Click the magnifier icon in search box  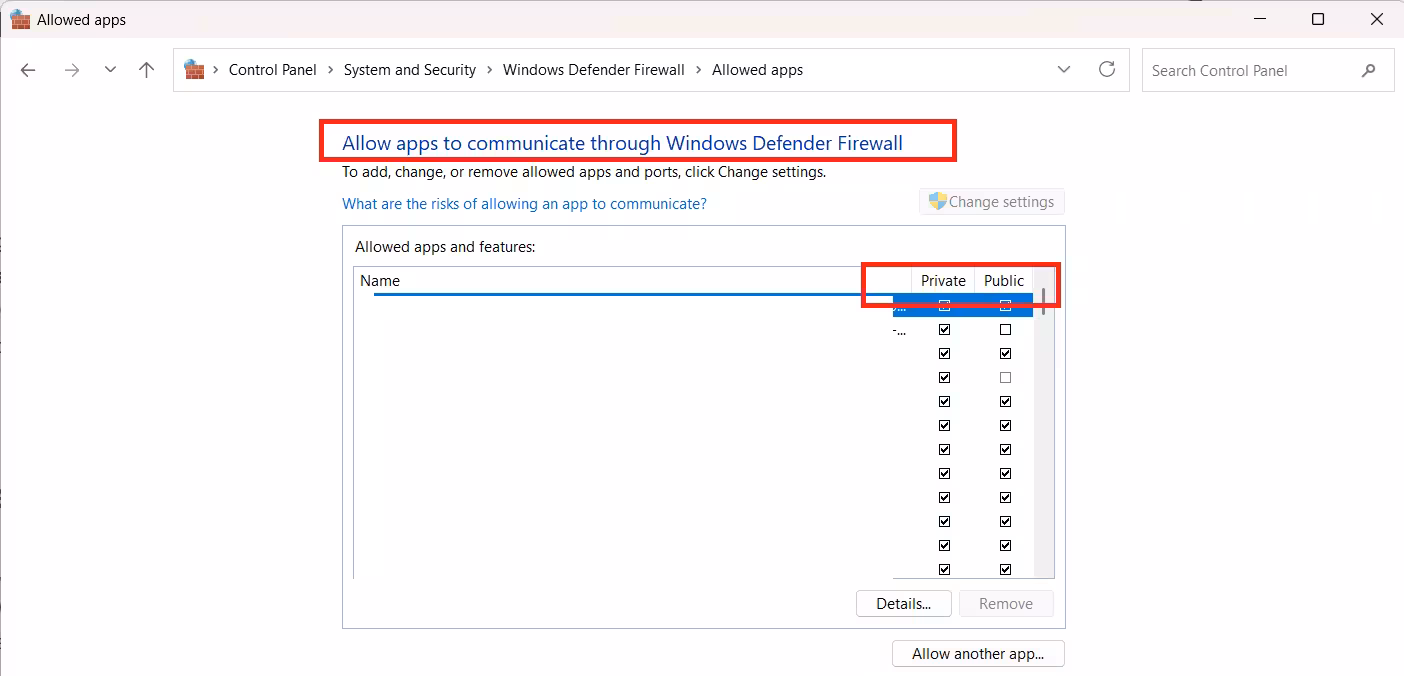pos(1369,70)
